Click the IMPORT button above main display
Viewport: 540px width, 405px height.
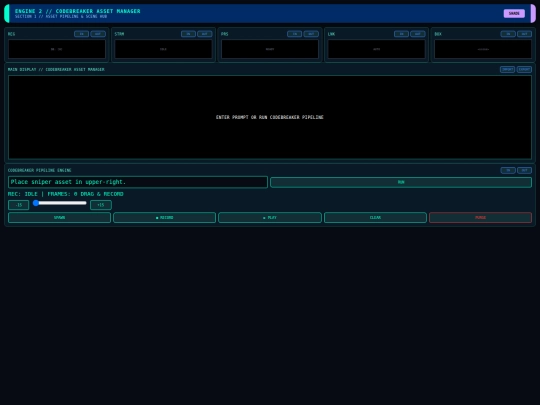coord(507,69)
